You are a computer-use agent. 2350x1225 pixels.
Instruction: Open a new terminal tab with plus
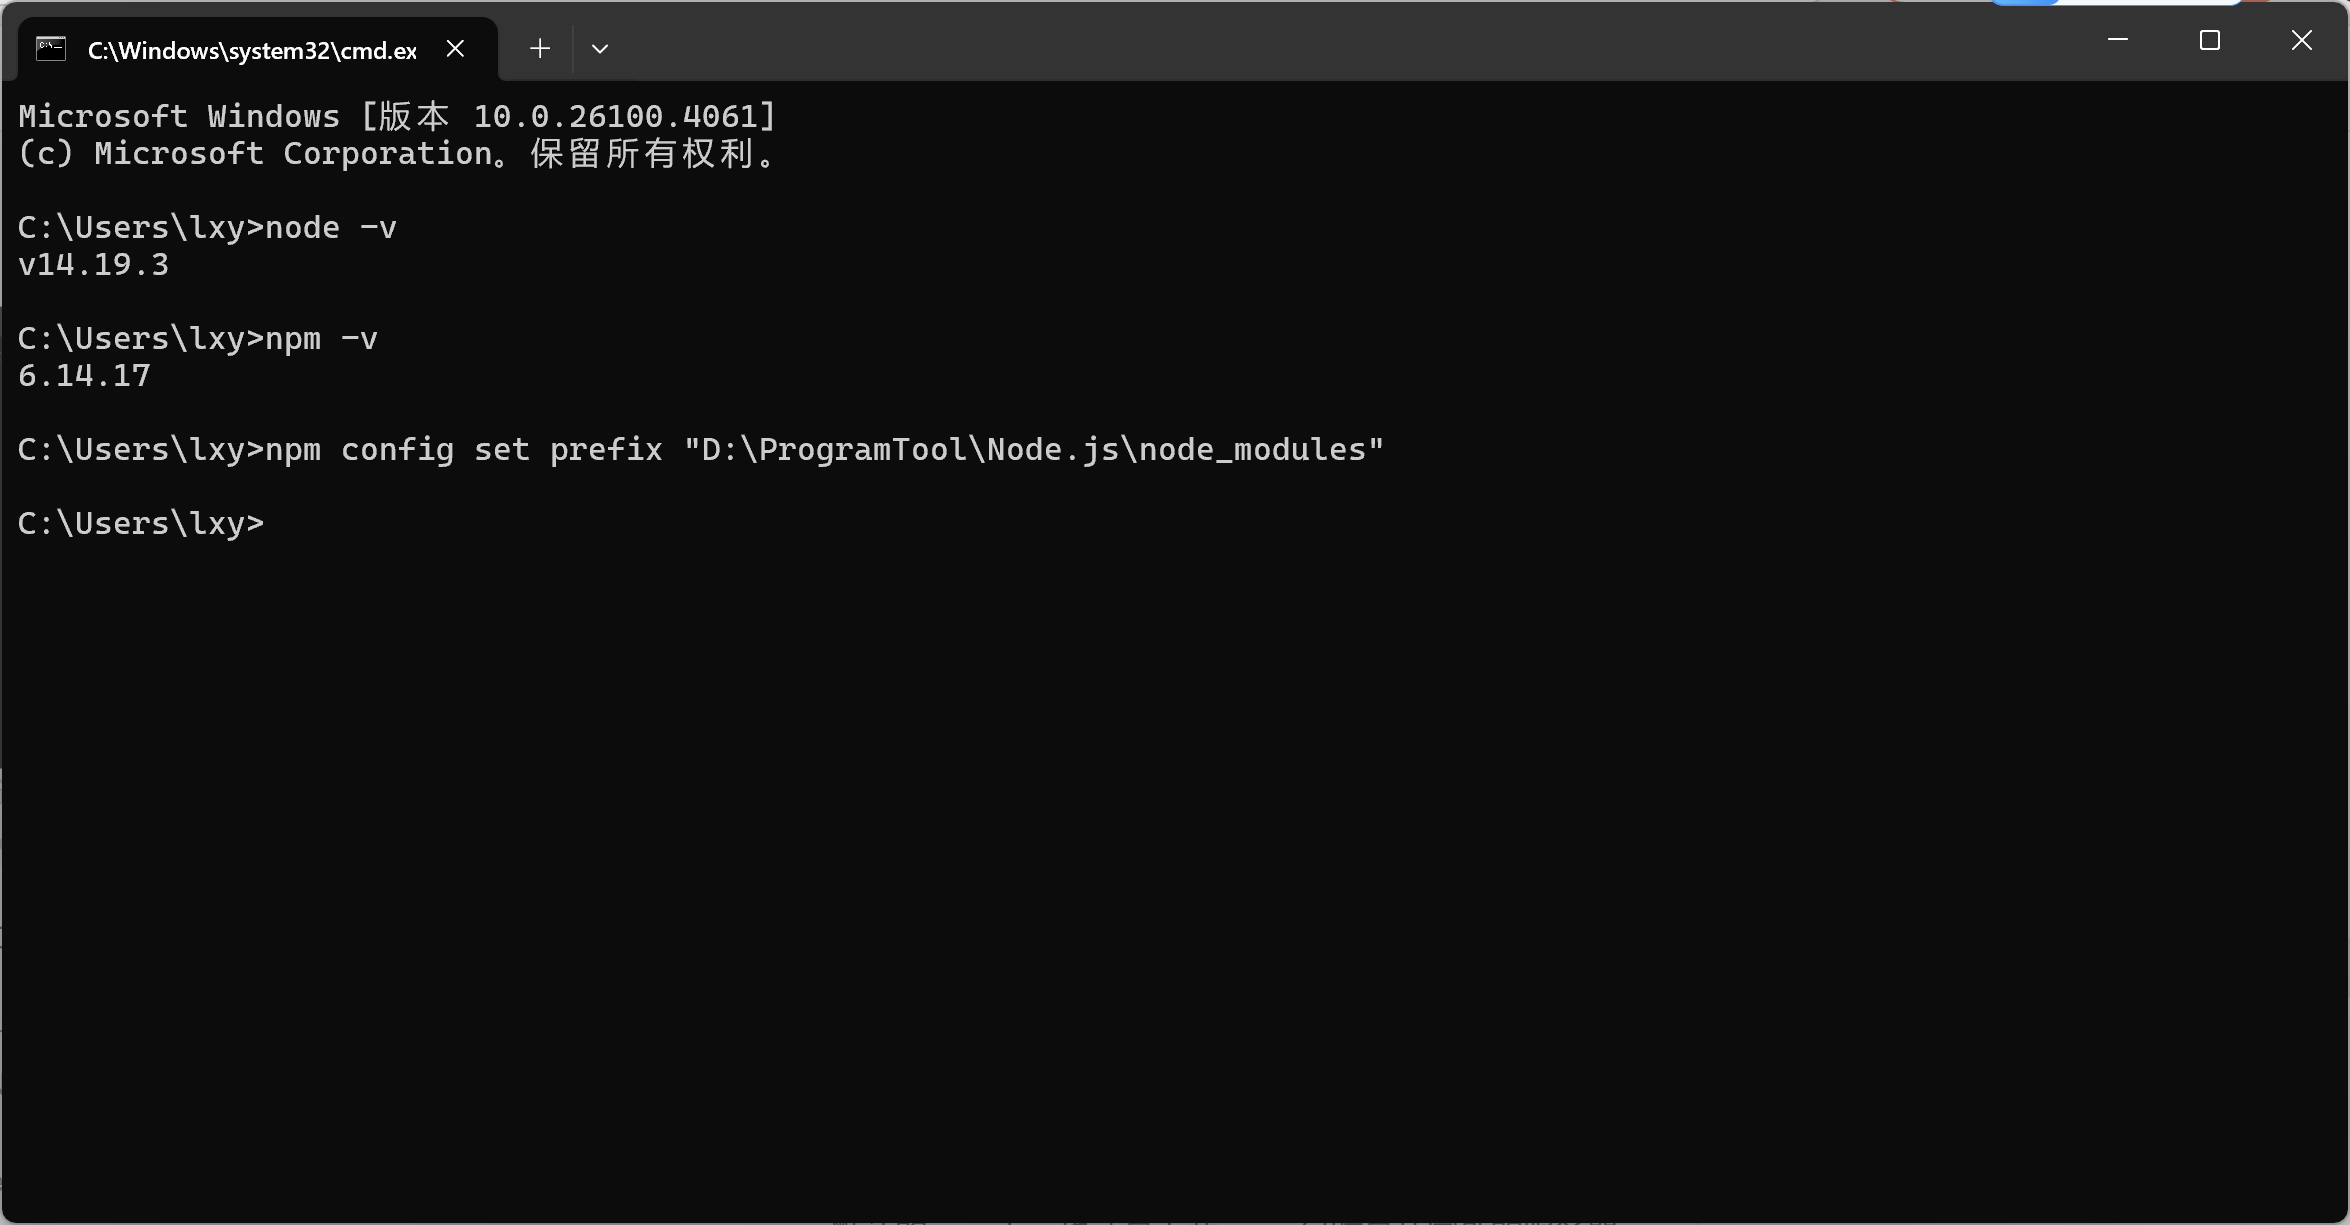click(x=540, y=48)
